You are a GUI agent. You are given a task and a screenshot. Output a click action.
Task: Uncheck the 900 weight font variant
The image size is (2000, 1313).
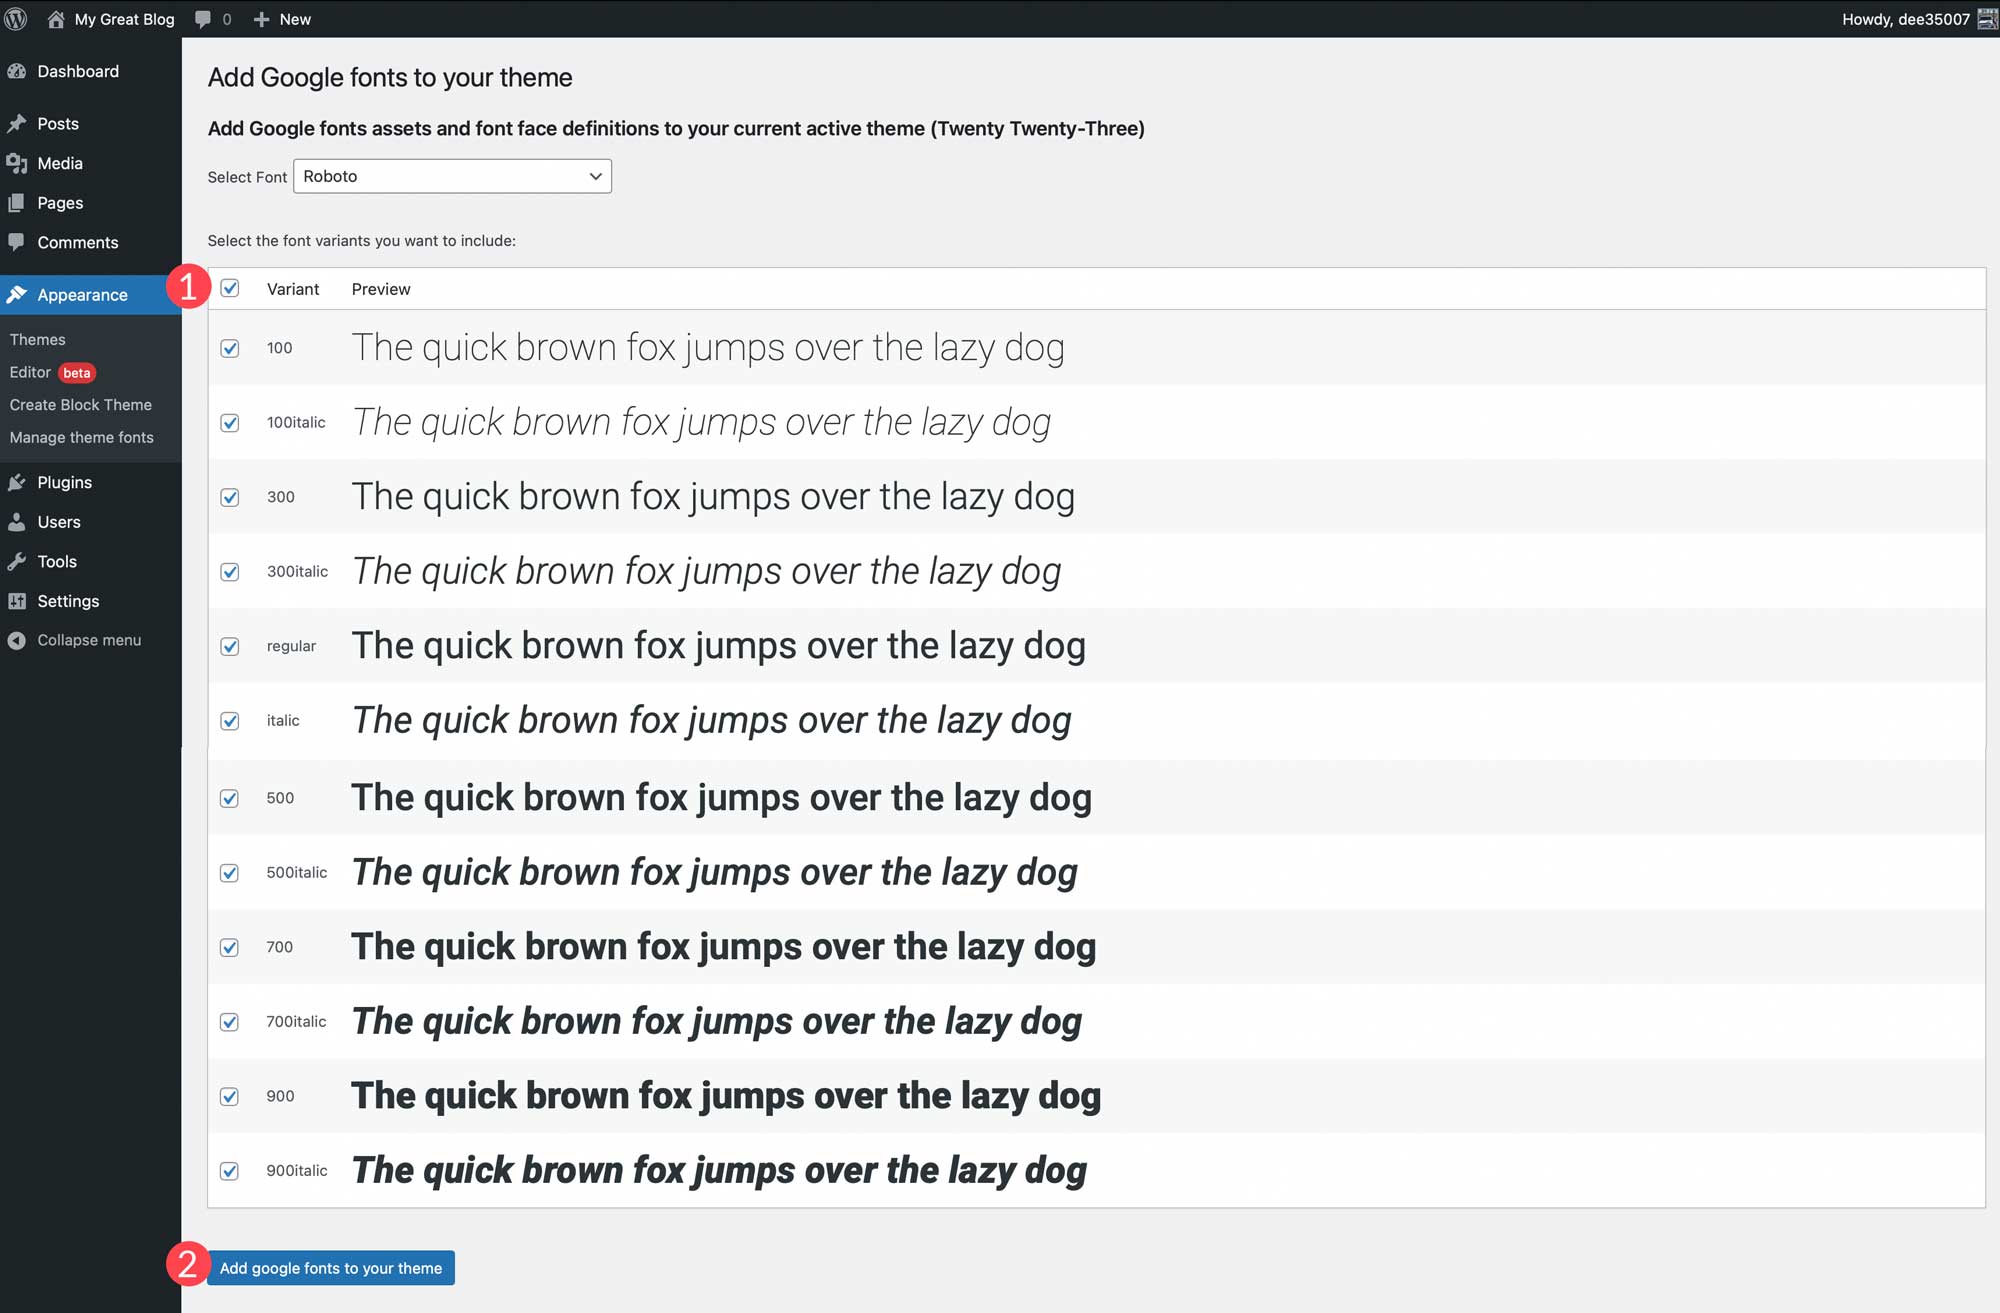[229, 1096]
